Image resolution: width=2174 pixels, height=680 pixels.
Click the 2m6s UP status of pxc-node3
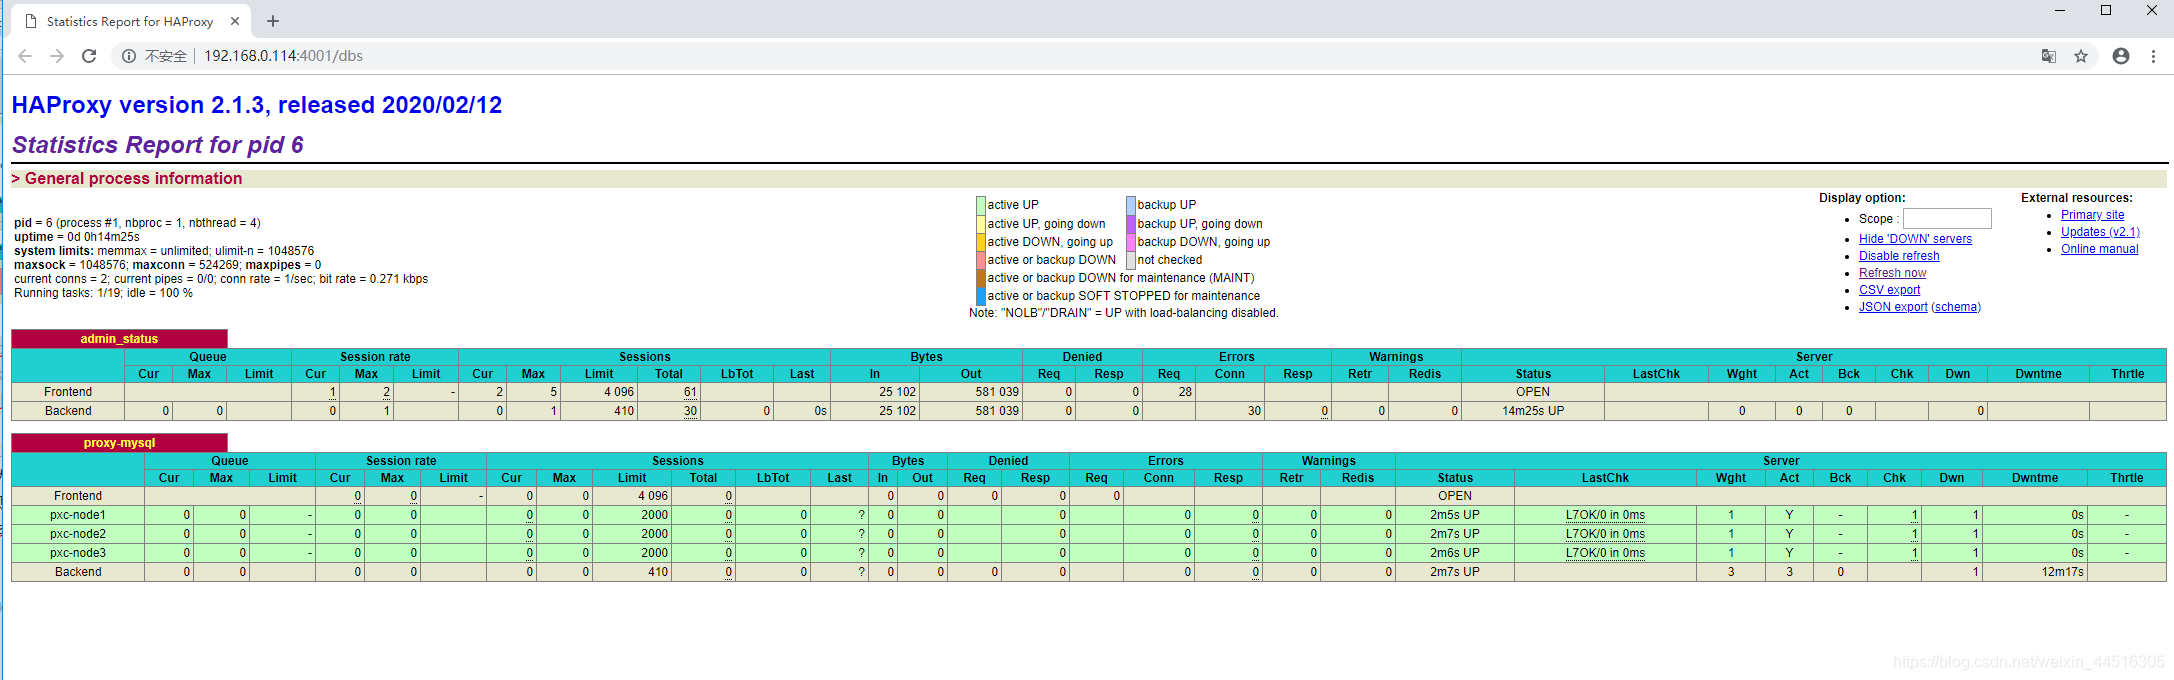(1454, 553)
